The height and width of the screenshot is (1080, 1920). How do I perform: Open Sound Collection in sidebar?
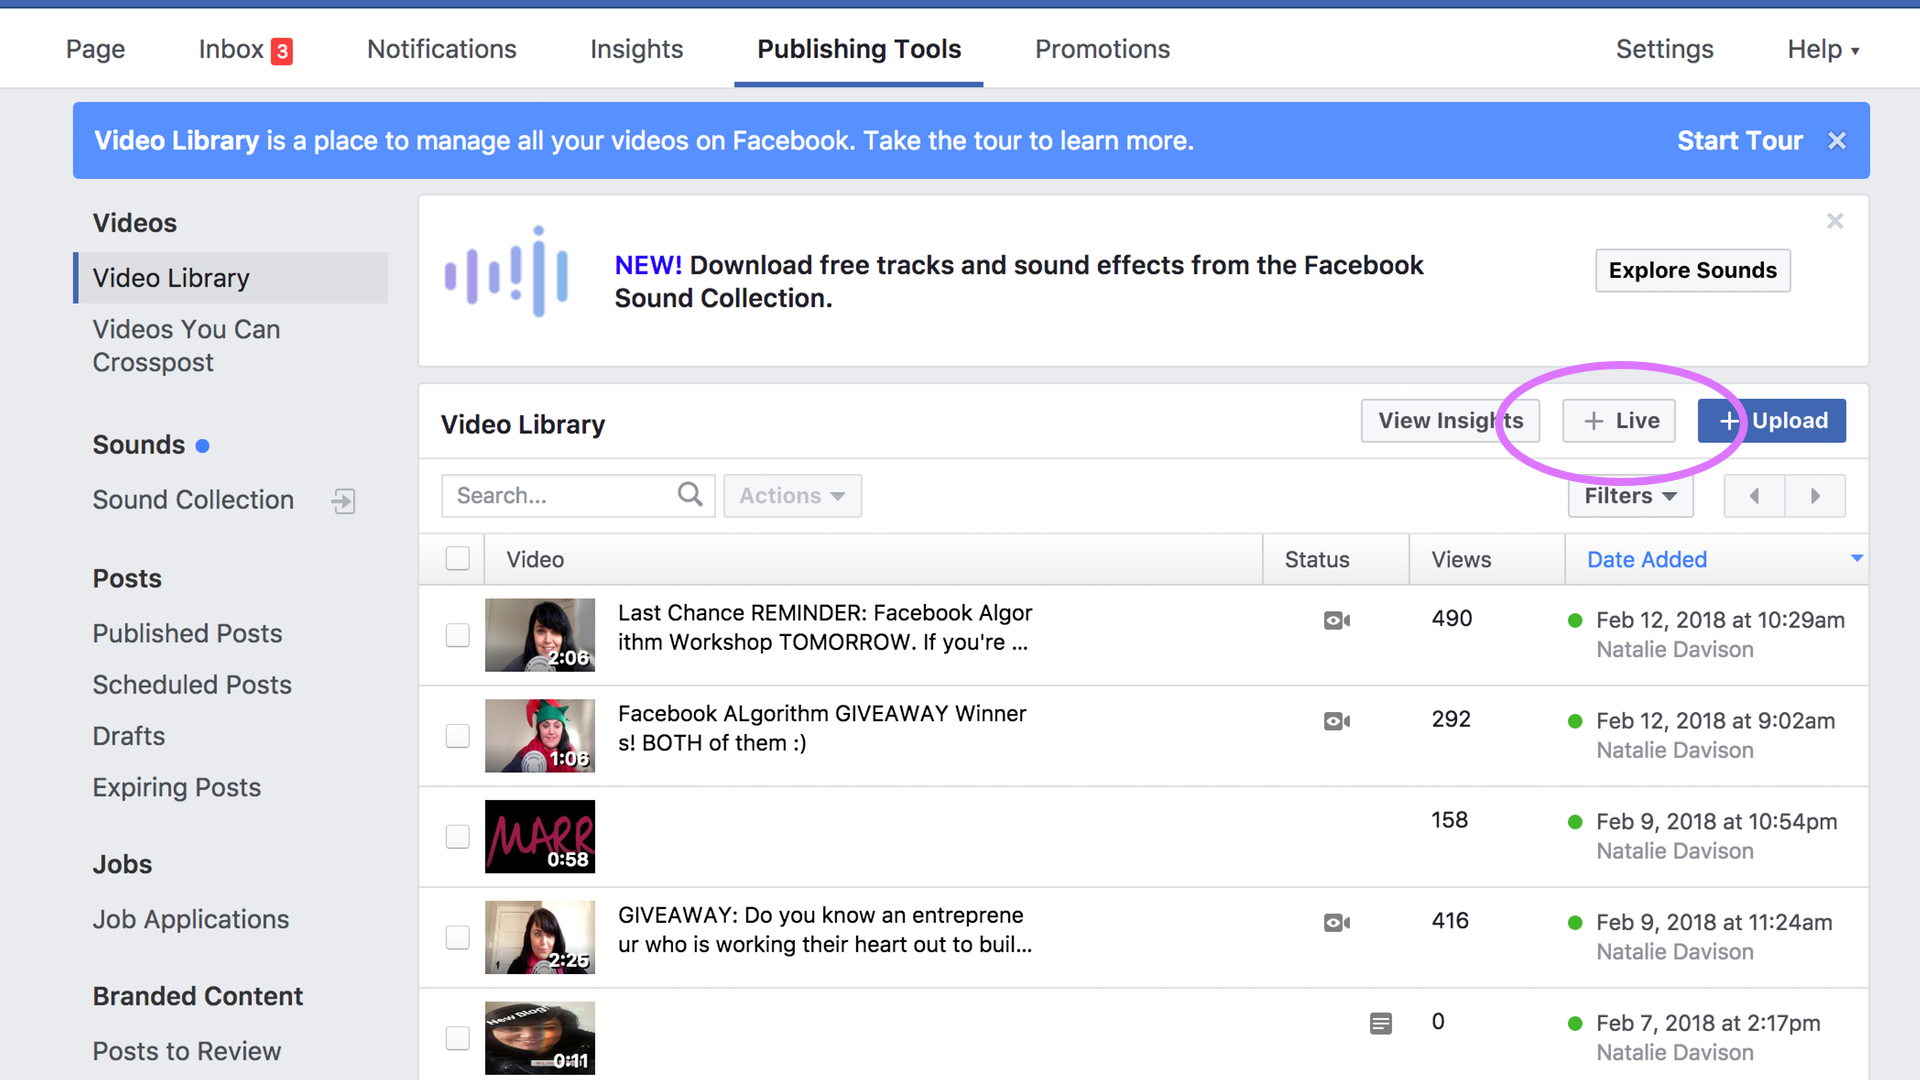[193, 500]
